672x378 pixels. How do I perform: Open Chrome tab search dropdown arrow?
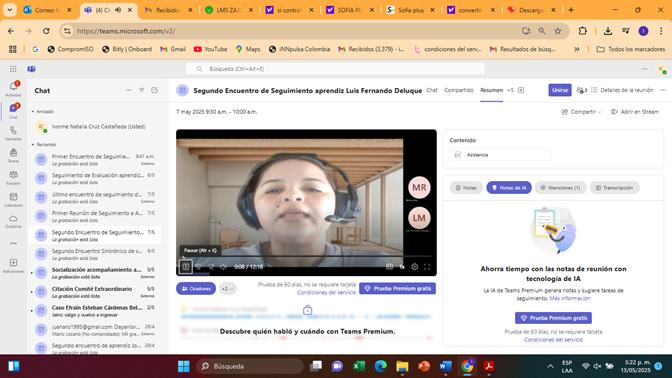pos(9,9)
